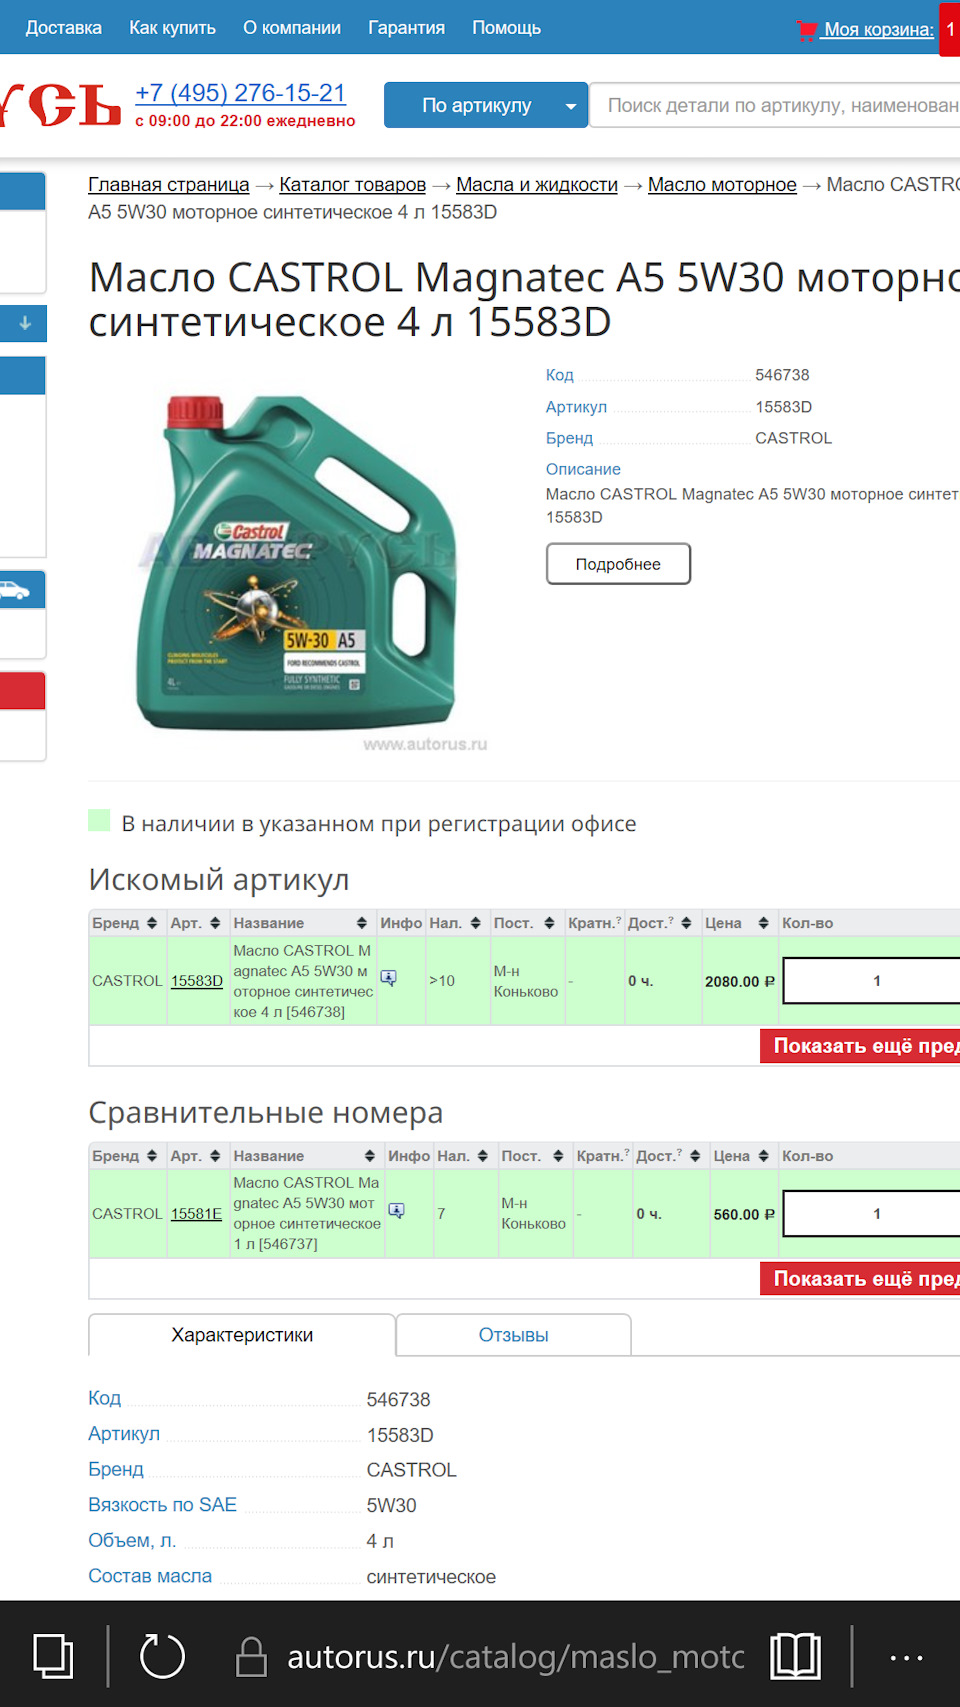Open article link 15583D in table
Image resolution: width=960 pixels, height=1707 pixels.
pyautogui.click(x=196, y=981)
